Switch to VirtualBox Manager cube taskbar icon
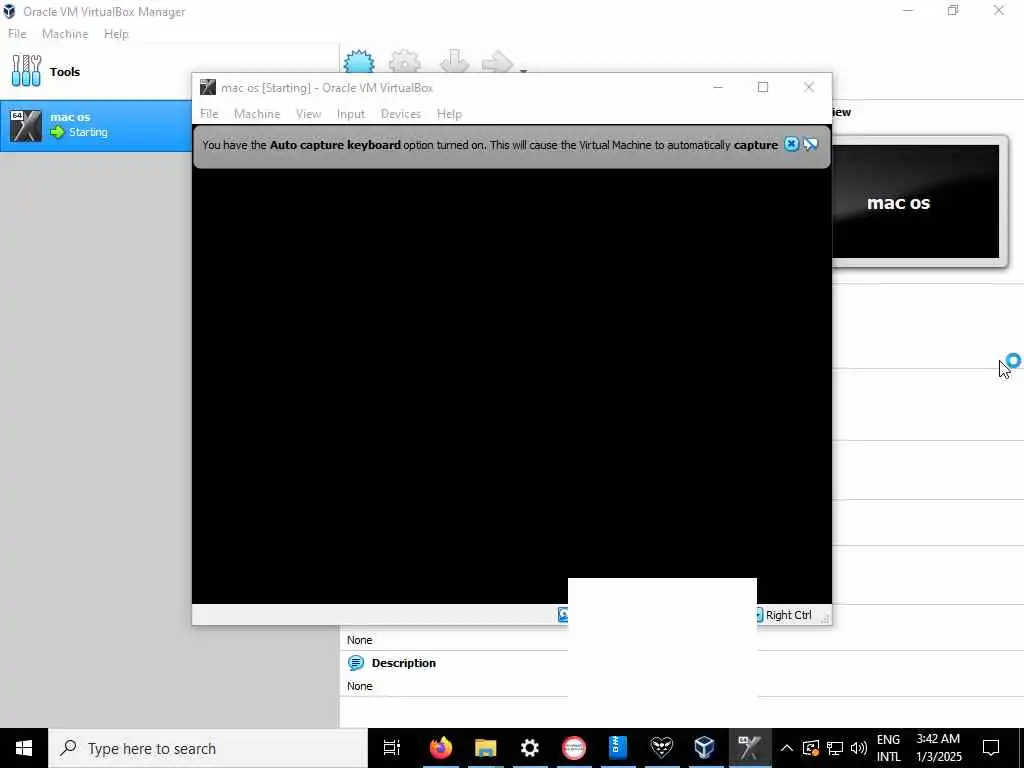 (705, 748)
